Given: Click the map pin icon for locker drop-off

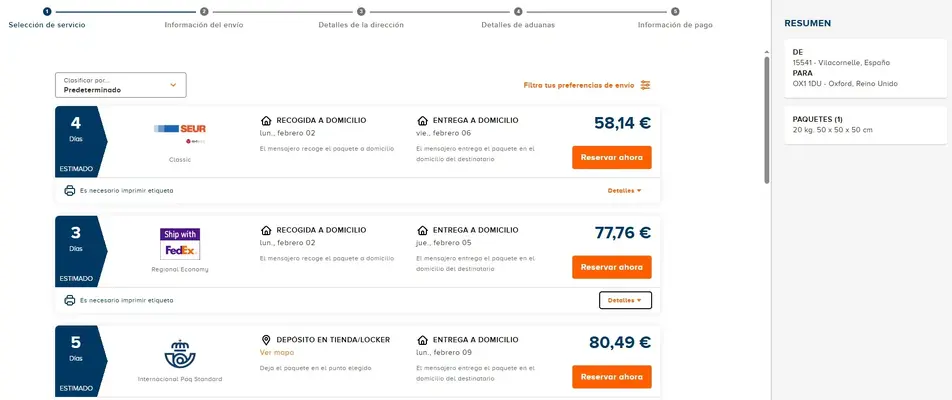Looking at the screenshot, I should click(x=266, y=340).
